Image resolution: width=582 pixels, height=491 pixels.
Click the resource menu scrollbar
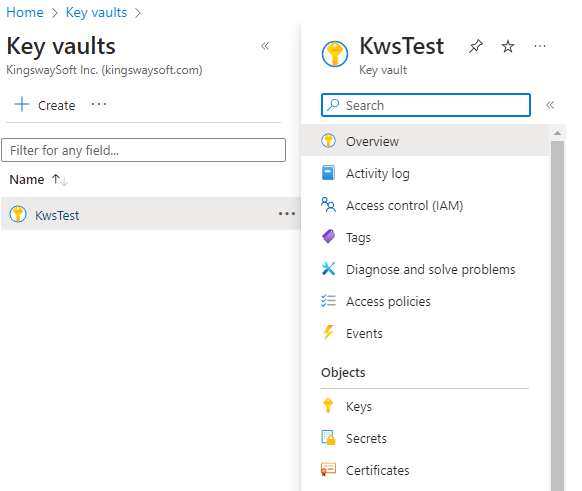tap(557, 315)
